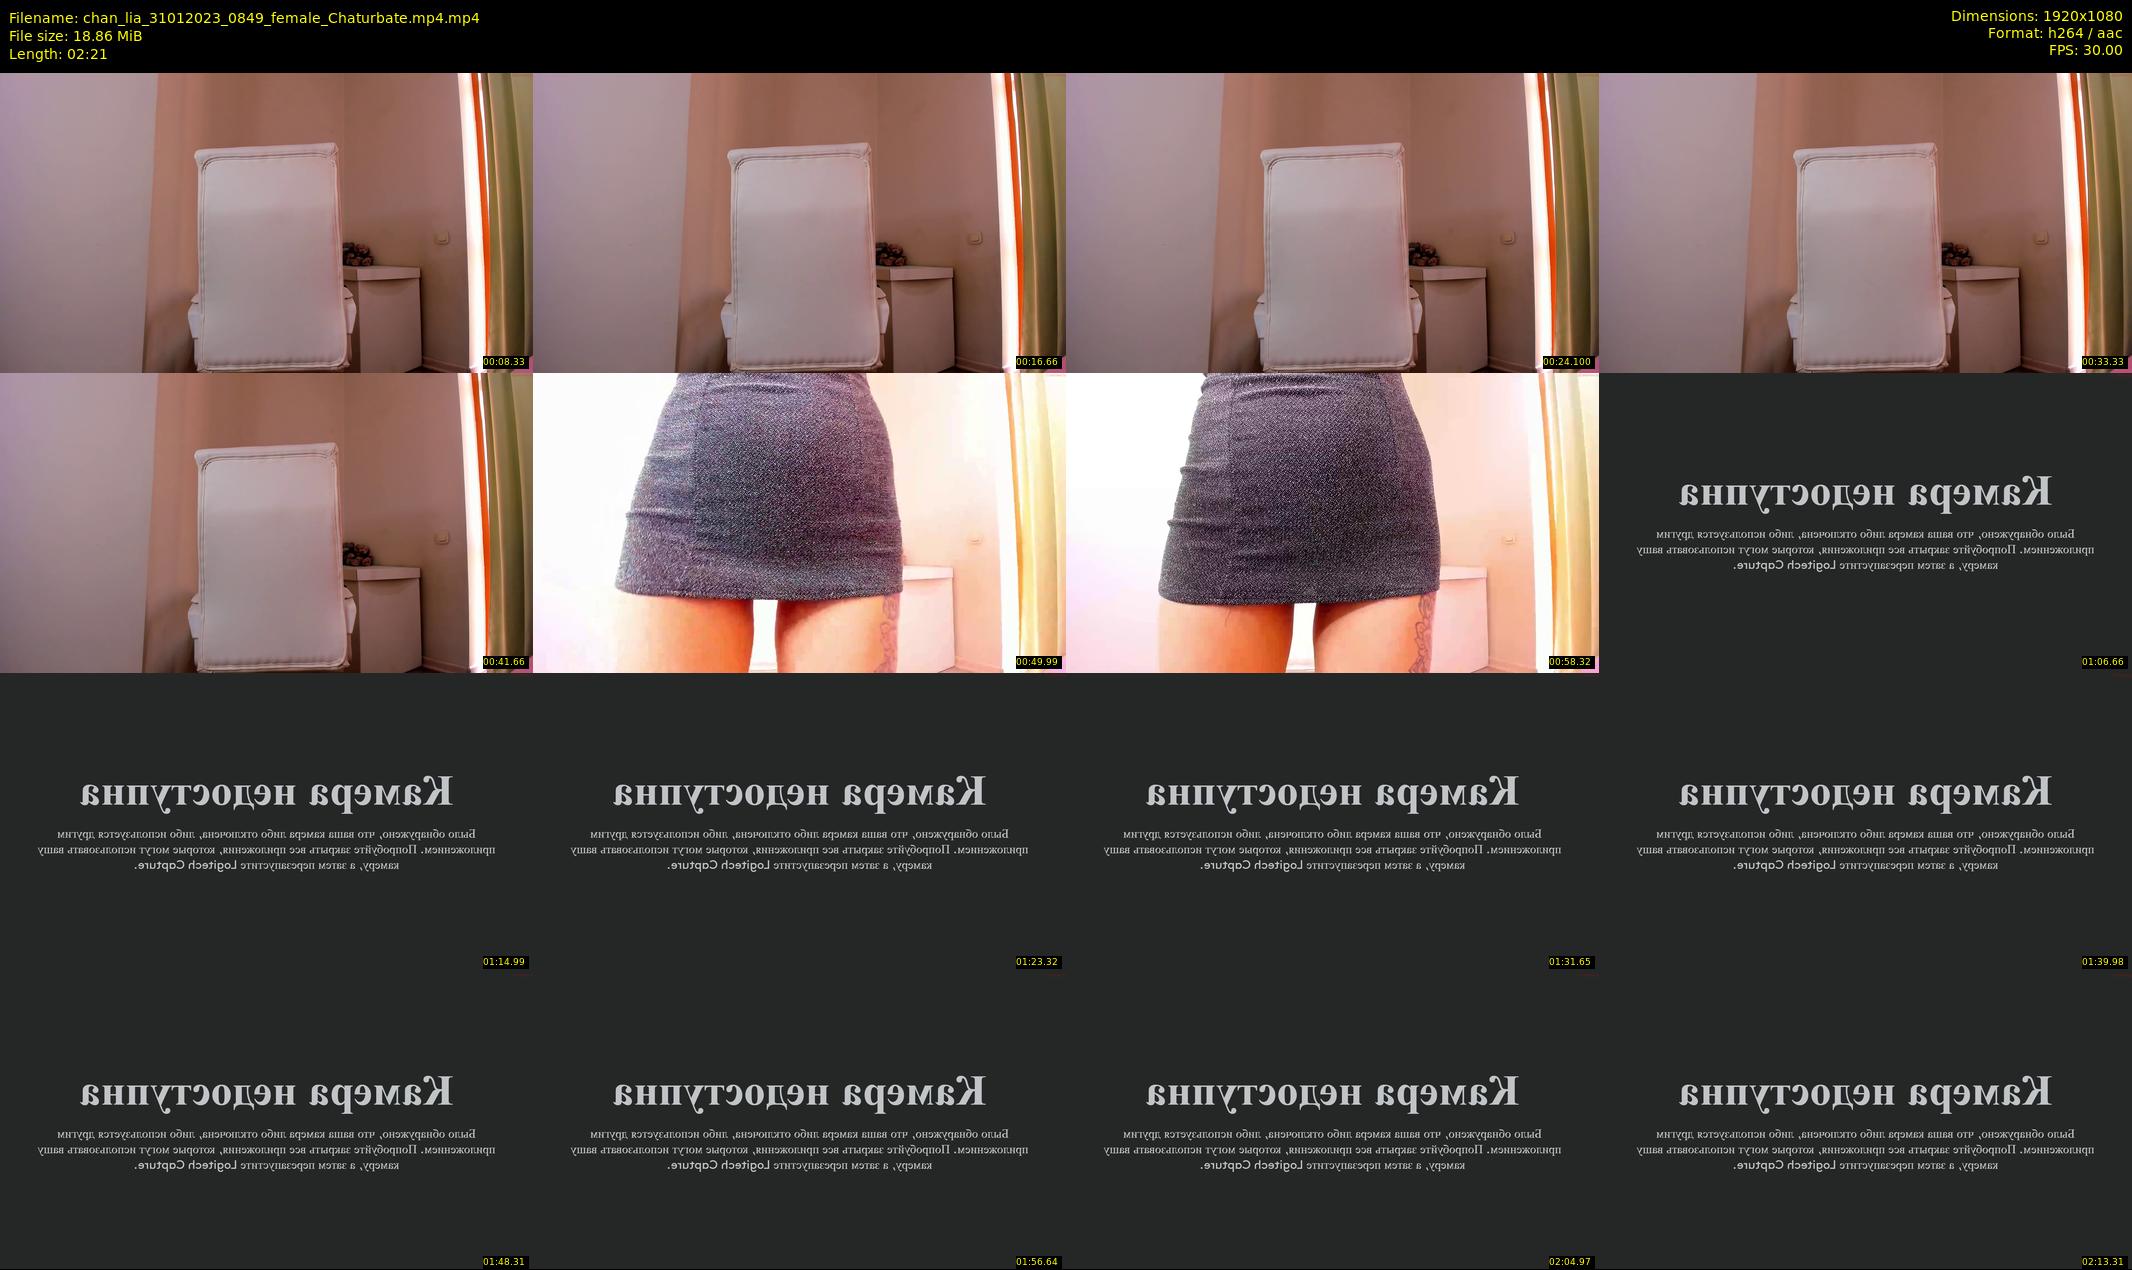2132x1270 pixels.
Task: Select the thumbnail frame stamped 00:16.66
Action: point(799,222)
